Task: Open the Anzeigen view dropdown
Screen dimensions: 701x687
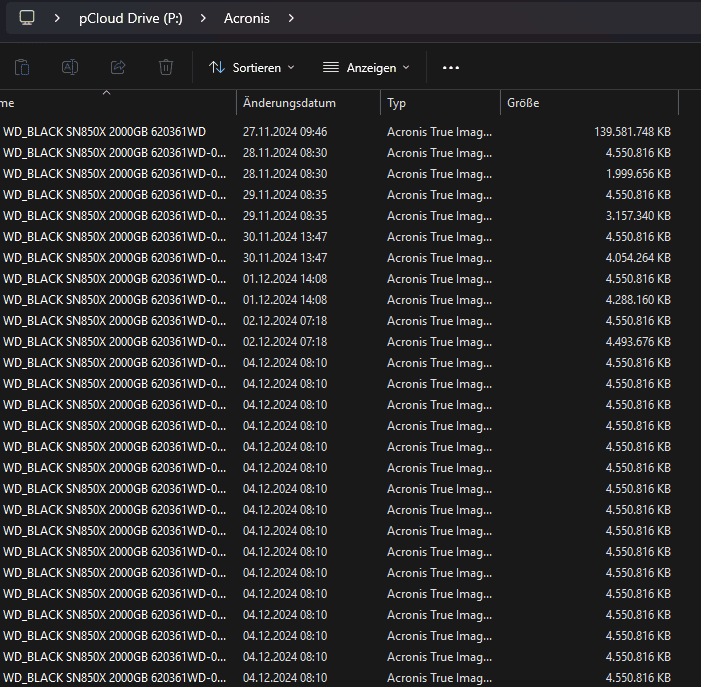Action: tap(366, 67)
